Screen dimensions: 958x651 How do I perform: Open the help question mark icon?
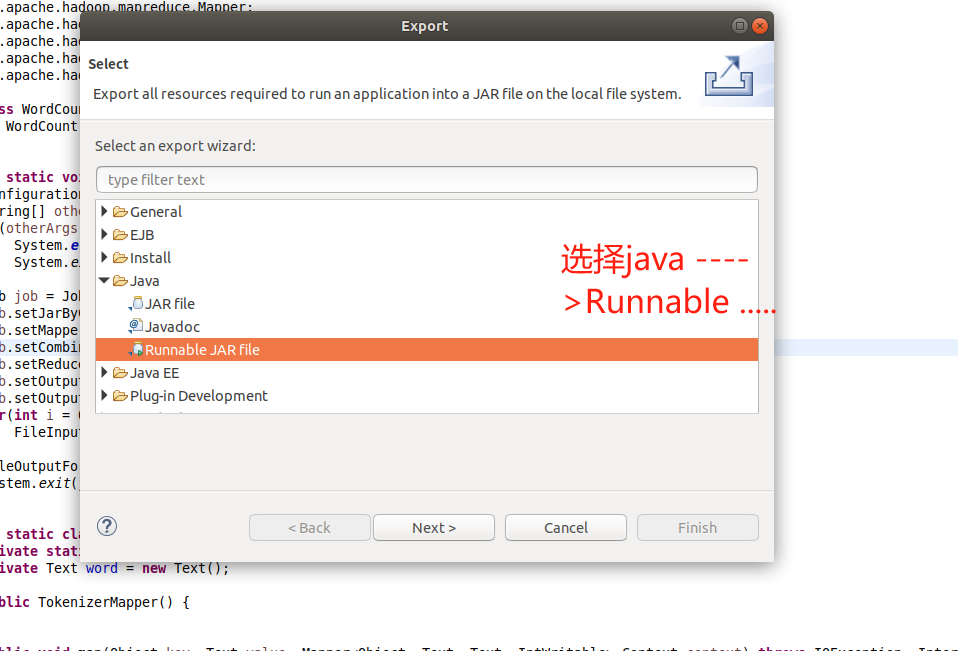pos(107,526)
